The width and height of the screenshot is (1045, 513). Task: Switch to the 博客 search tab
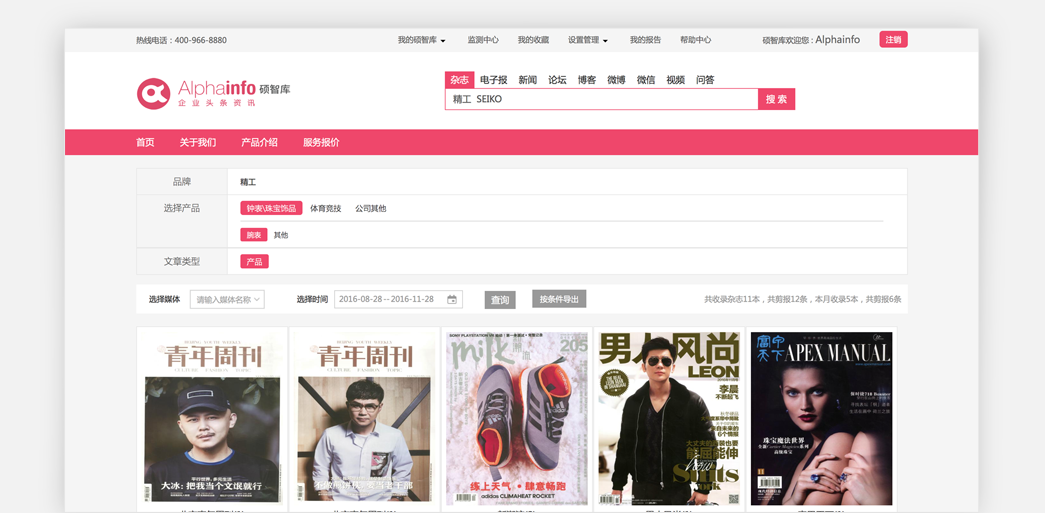tap(586, 80)
